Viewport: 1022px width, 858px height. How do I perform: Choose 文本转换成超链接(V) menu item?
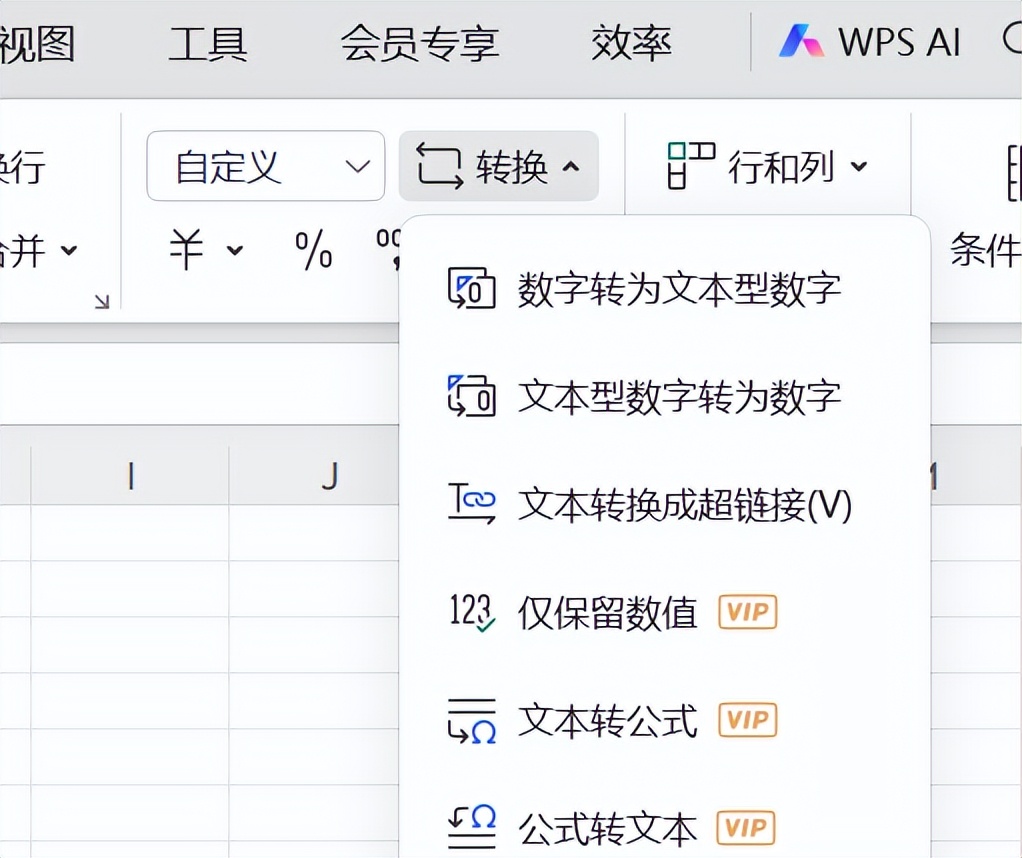coord(664,505)
